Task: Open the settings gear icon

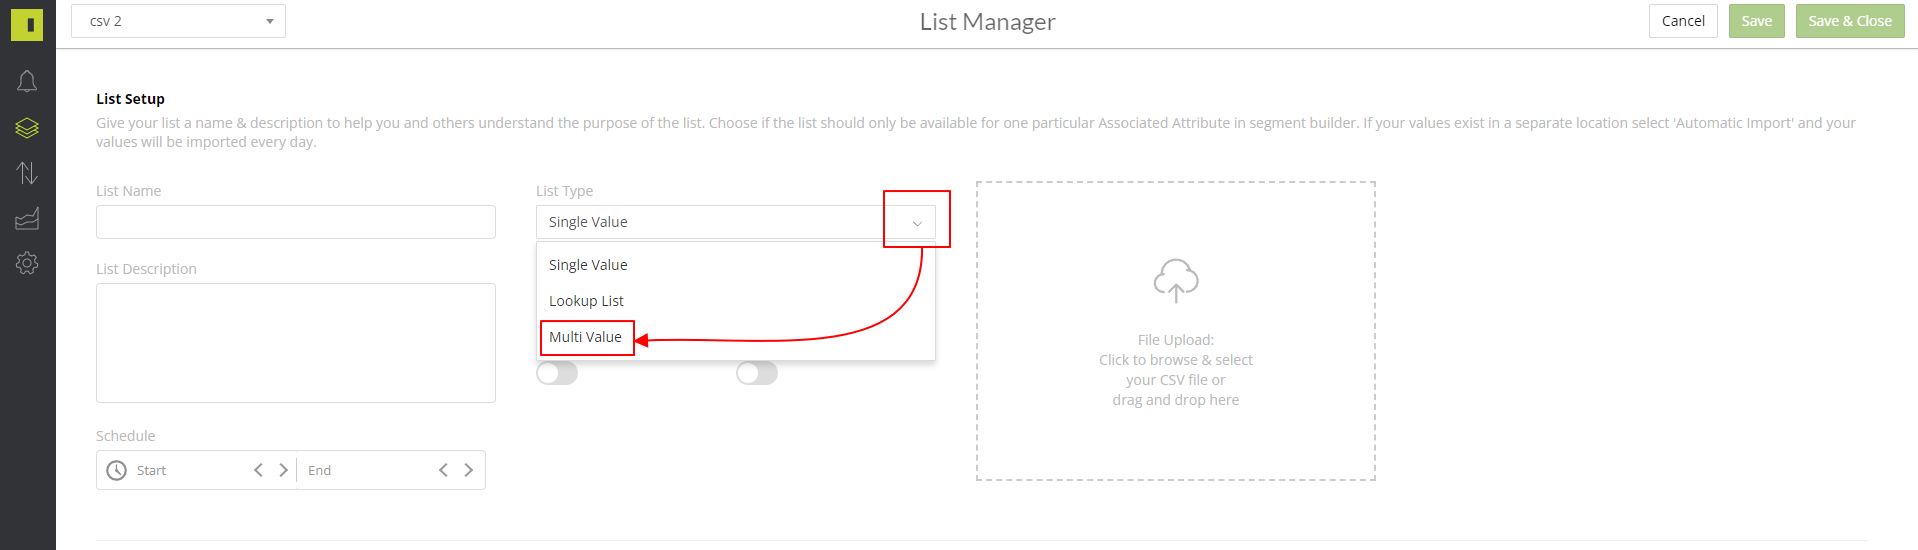Action: point(27,263)
